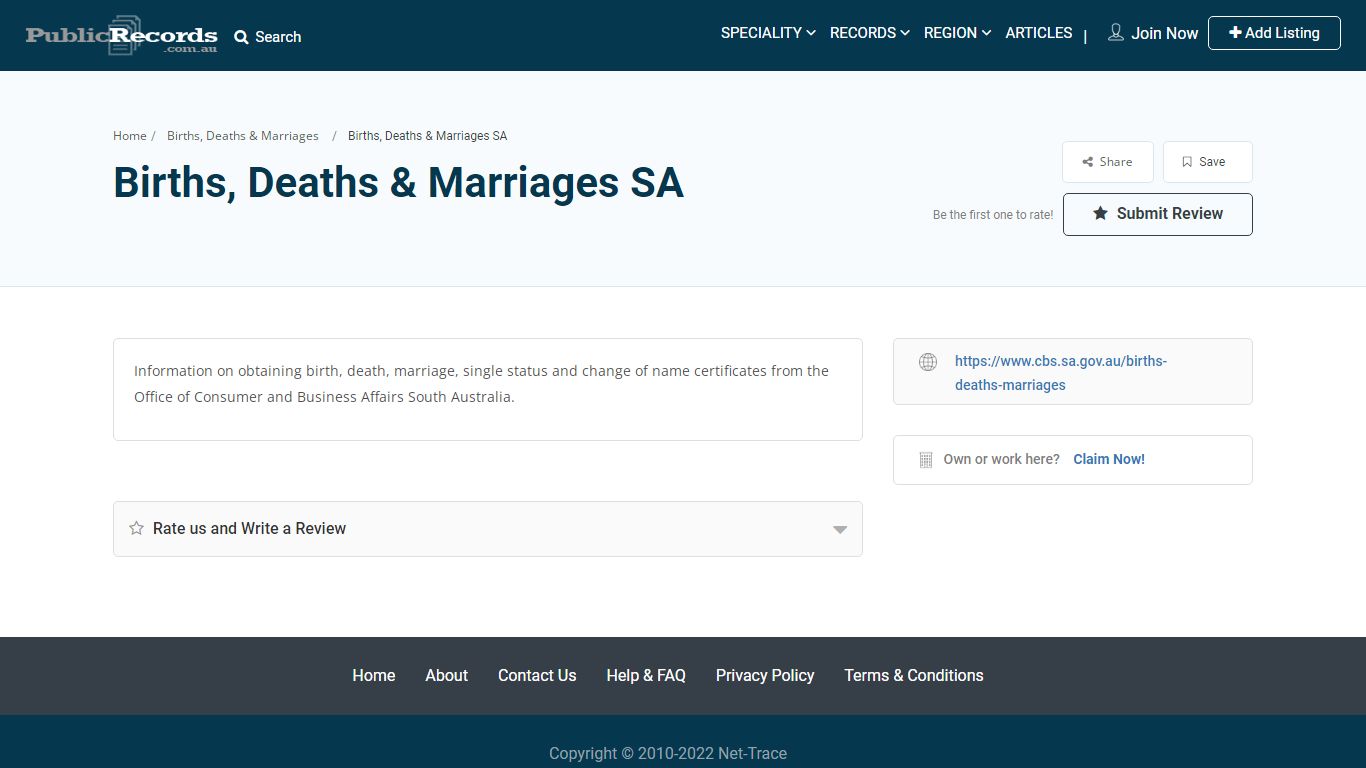Open the ARTICLES menu item
Image resolution: width=1366 pixels, height=768 pixels.
(x=1039, y=33)
